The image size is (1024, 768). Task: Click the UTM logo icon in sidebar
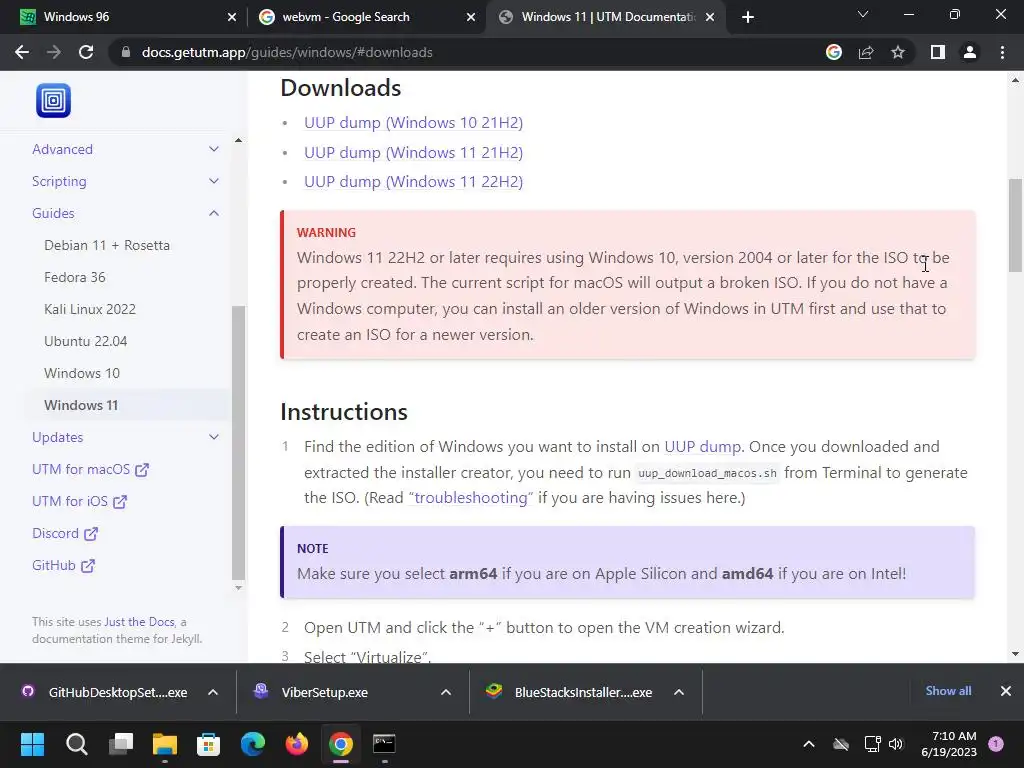[54, 101]
